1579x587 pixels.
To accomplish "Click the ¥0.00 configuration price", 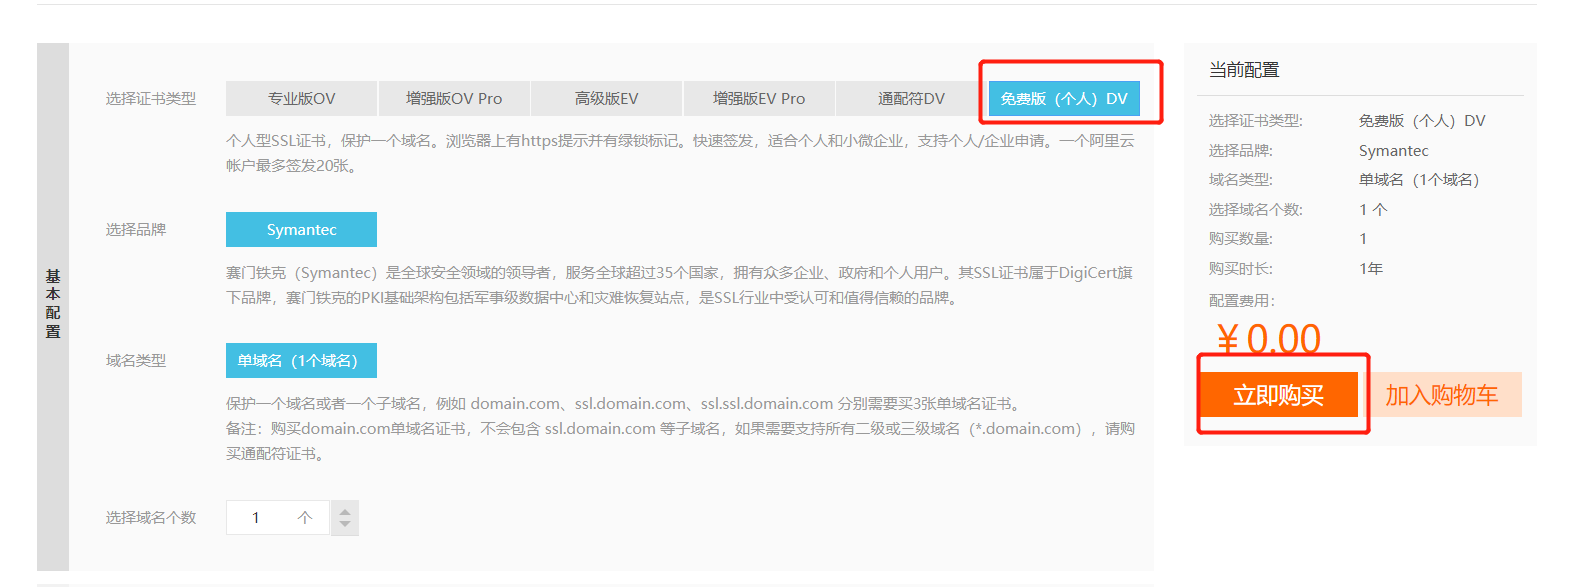I will [1268, 339].
